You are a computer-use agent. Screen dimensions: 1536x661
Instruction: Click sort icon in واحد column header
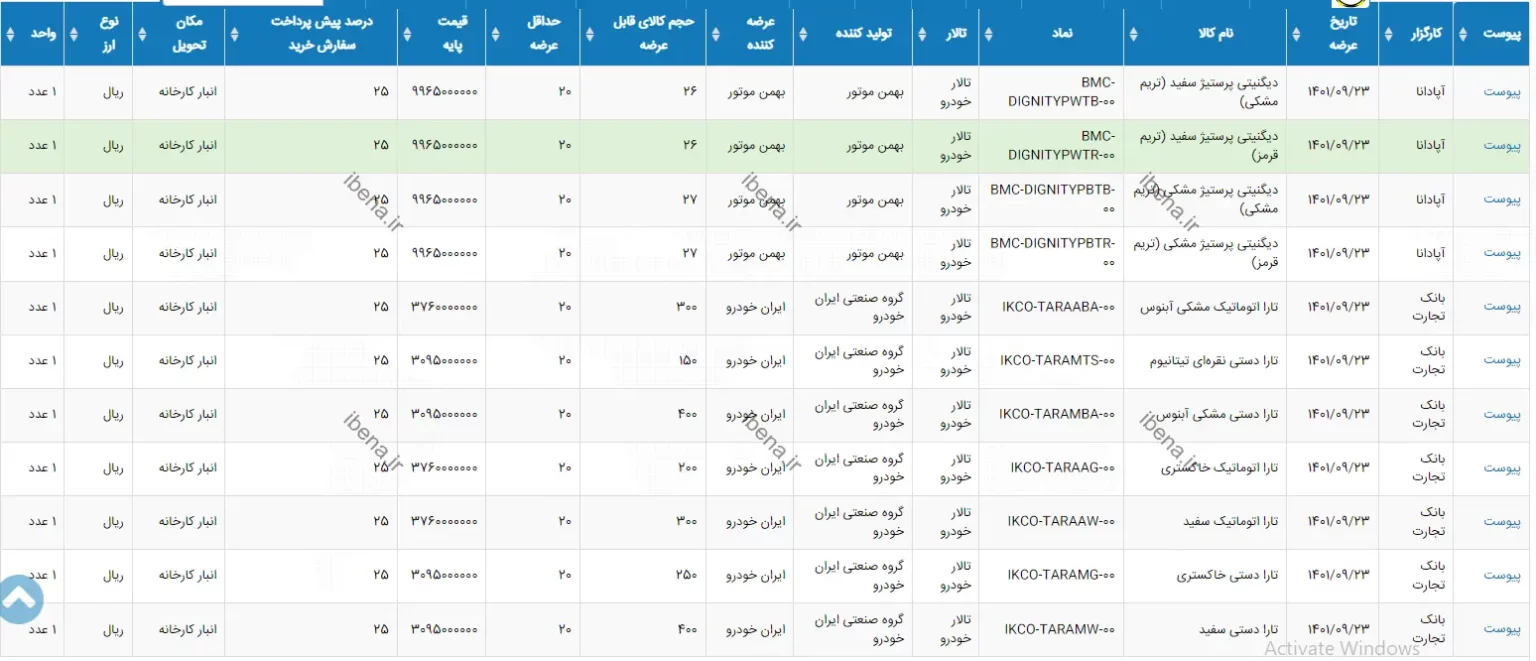coord(10,33)
